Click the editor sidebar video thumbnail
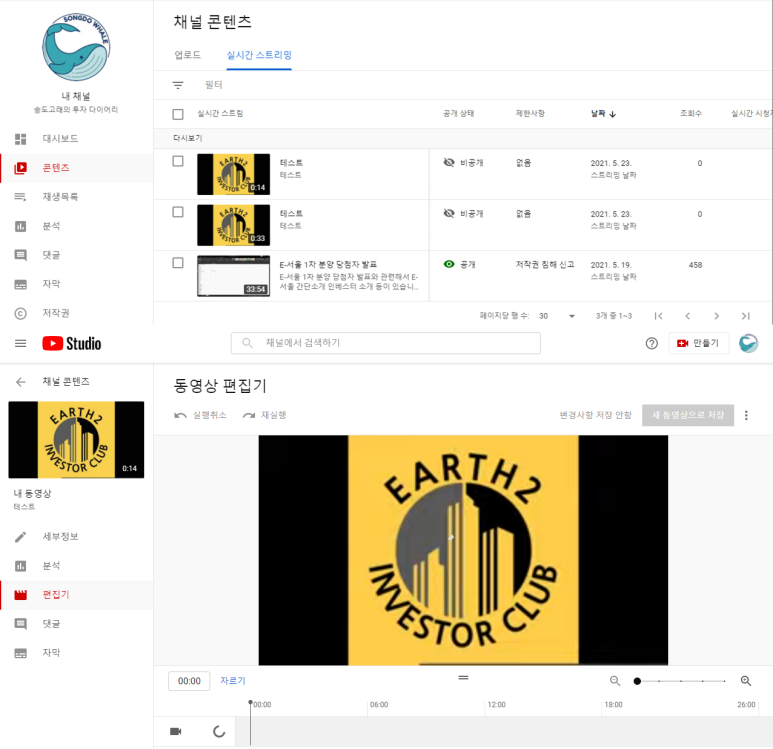This screenshot has width=773, height=749. tap(76, 439)
